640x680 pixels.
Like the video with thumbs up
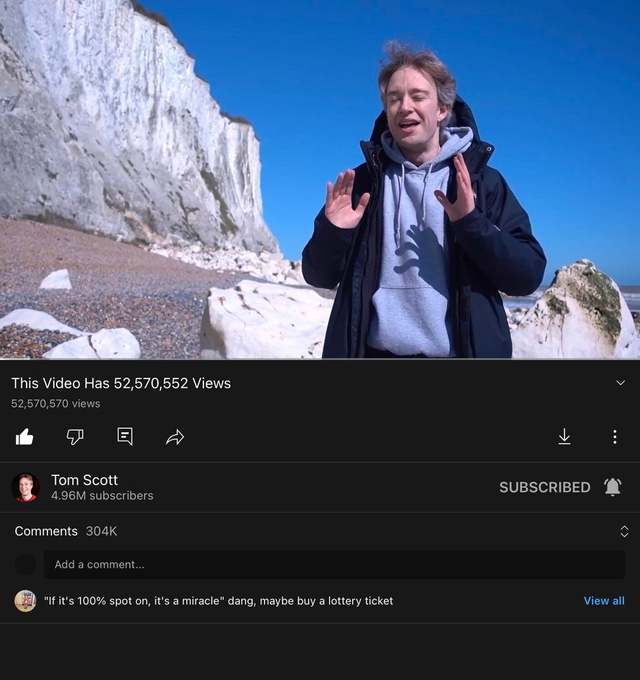click(x=24, y=437)
